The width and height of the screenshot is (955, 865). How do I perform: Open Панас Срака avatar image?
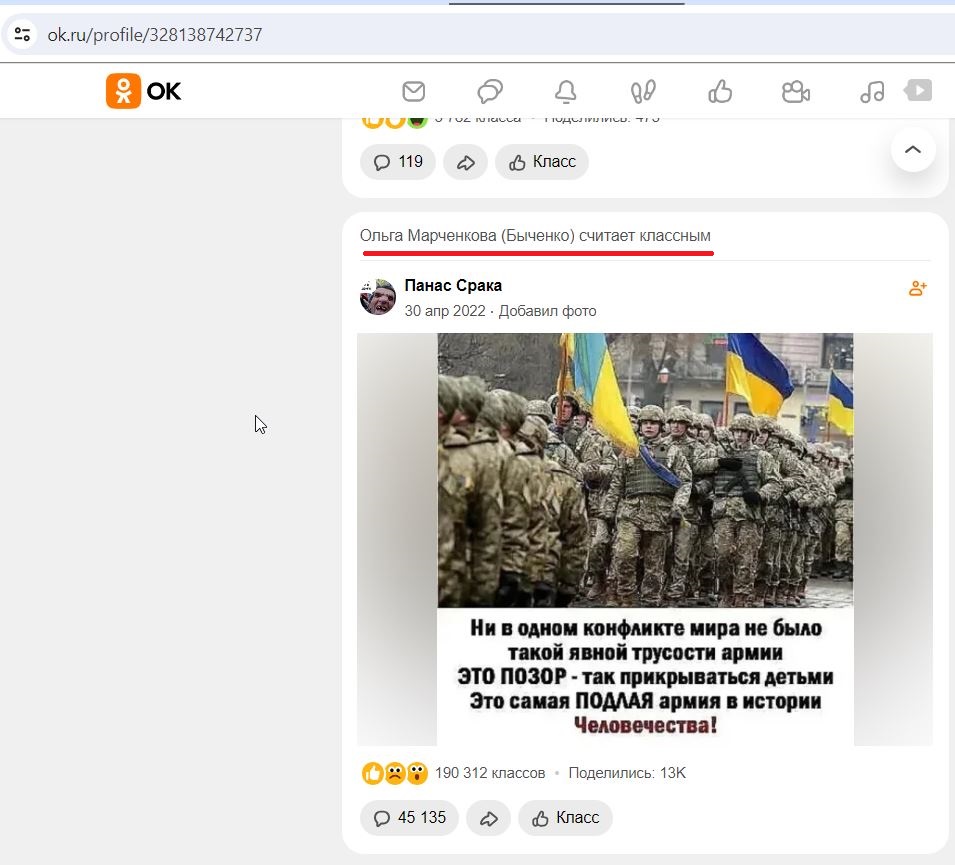(378, 297)
